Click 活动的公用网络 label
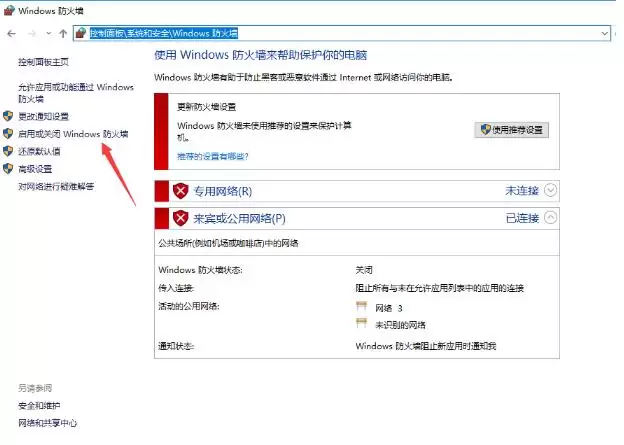 click(x=189, y=306)
